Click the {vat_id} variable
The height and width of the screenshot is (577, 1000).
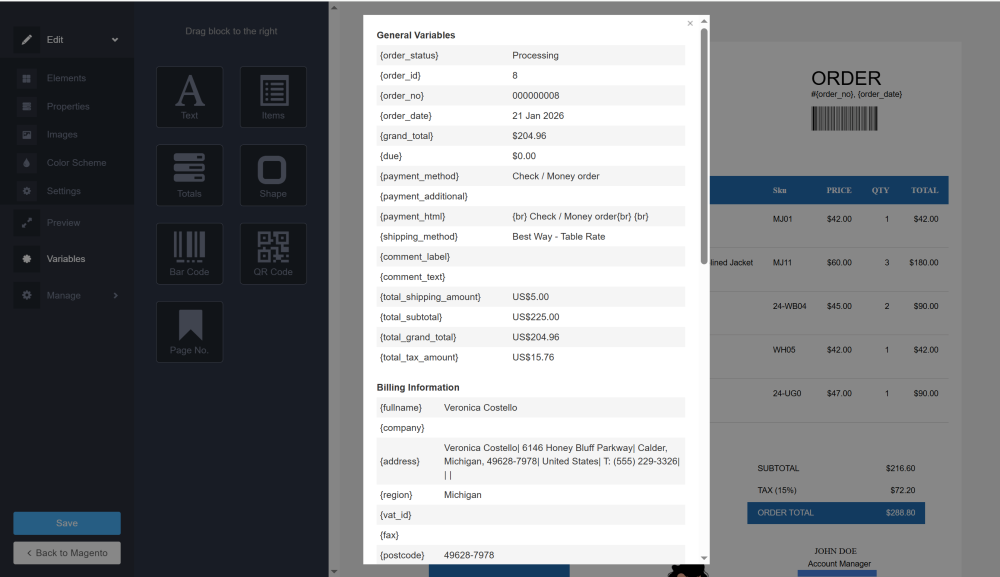(x=395, y=515)
